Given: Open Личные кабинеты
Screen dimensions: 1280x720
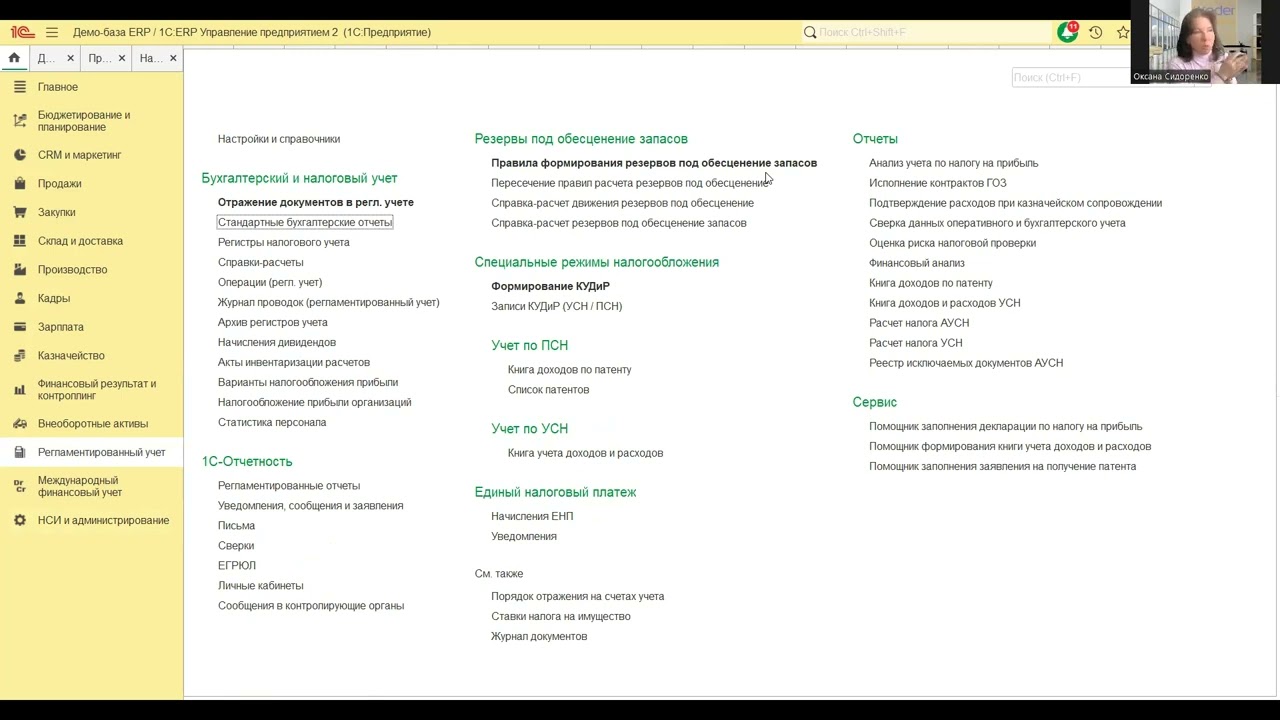Looking at the screenshot, I should pyautogui.click(x=261, y=586).
